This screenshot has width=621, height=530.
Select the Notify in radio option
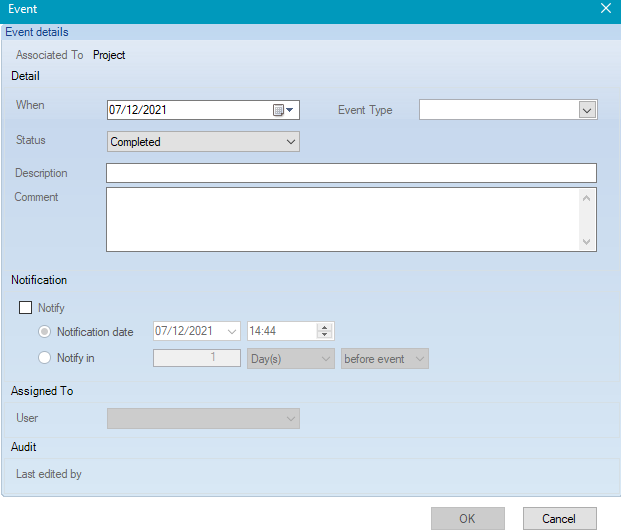(x=44, y=357)
